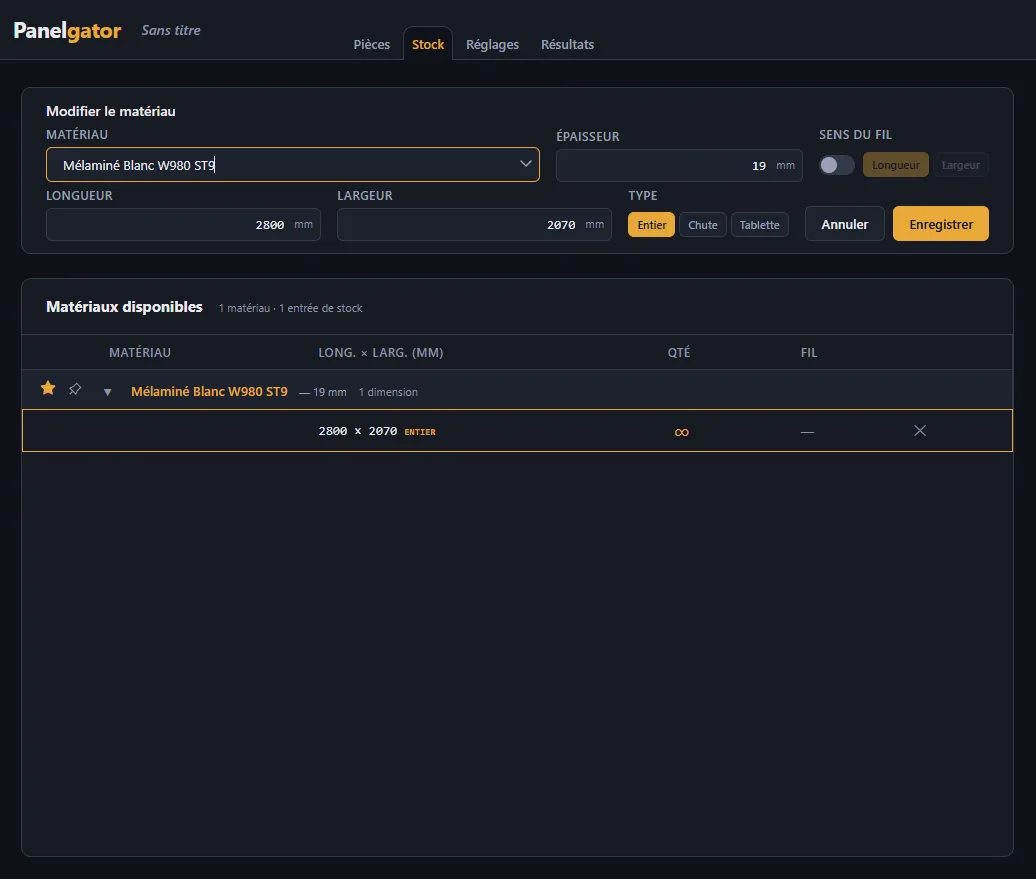The image size is (1036, 879).
Task: Click the Mélaminé Blanc W980 ST9 material name in list
Action: (209, 391)
